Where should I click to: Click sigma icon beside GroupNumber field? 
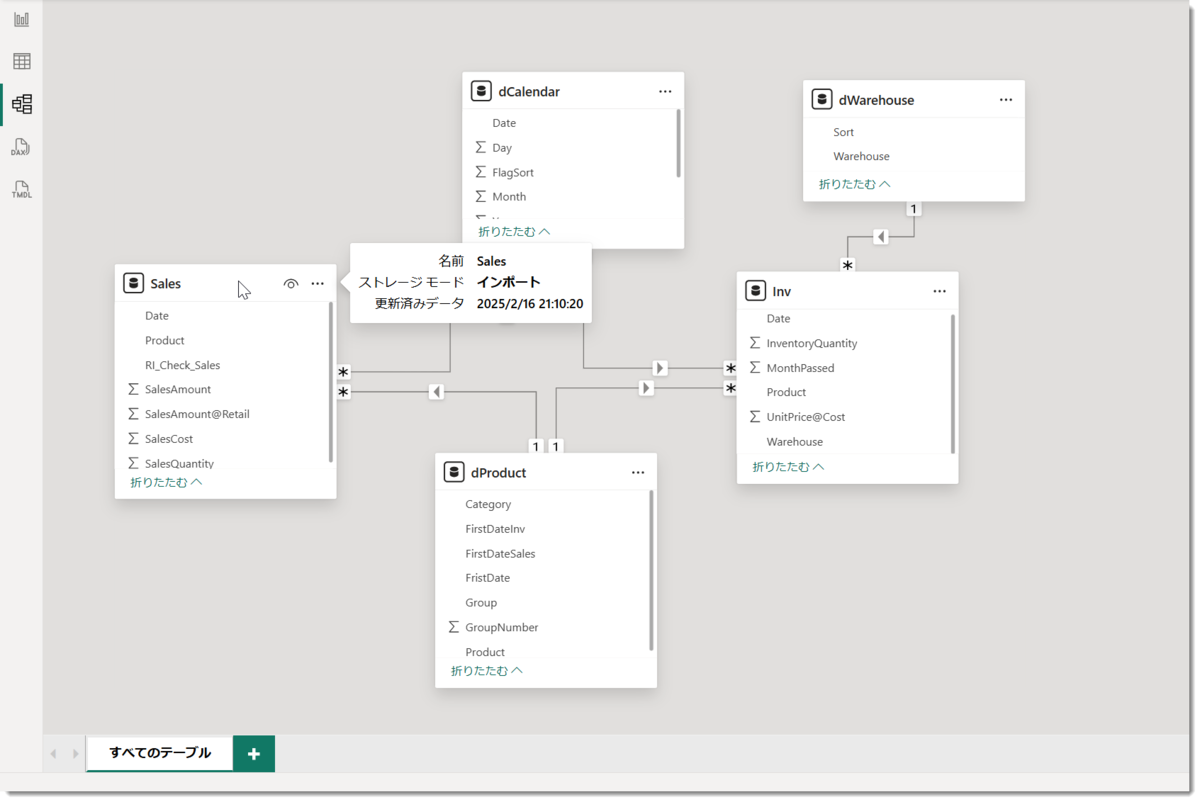point(454,627)
